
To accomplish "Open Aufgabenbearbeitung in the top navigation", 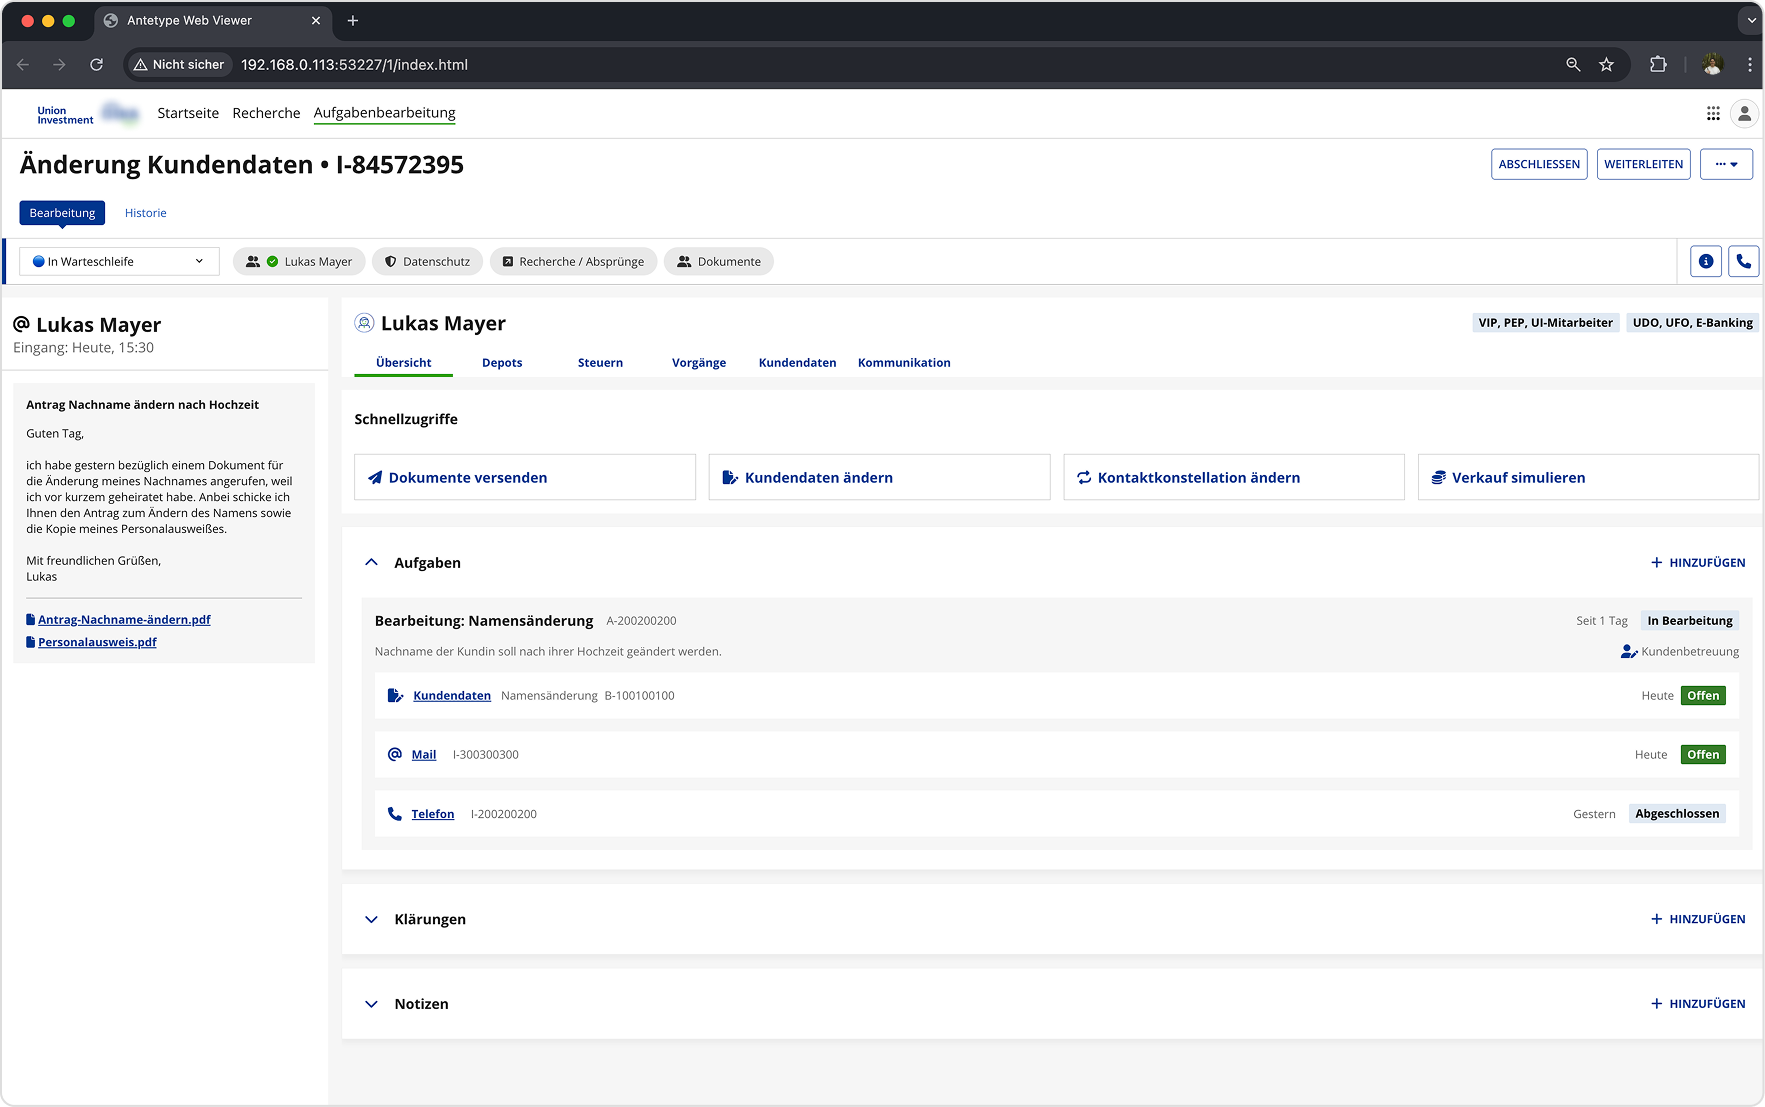I will tap(384, 113).
